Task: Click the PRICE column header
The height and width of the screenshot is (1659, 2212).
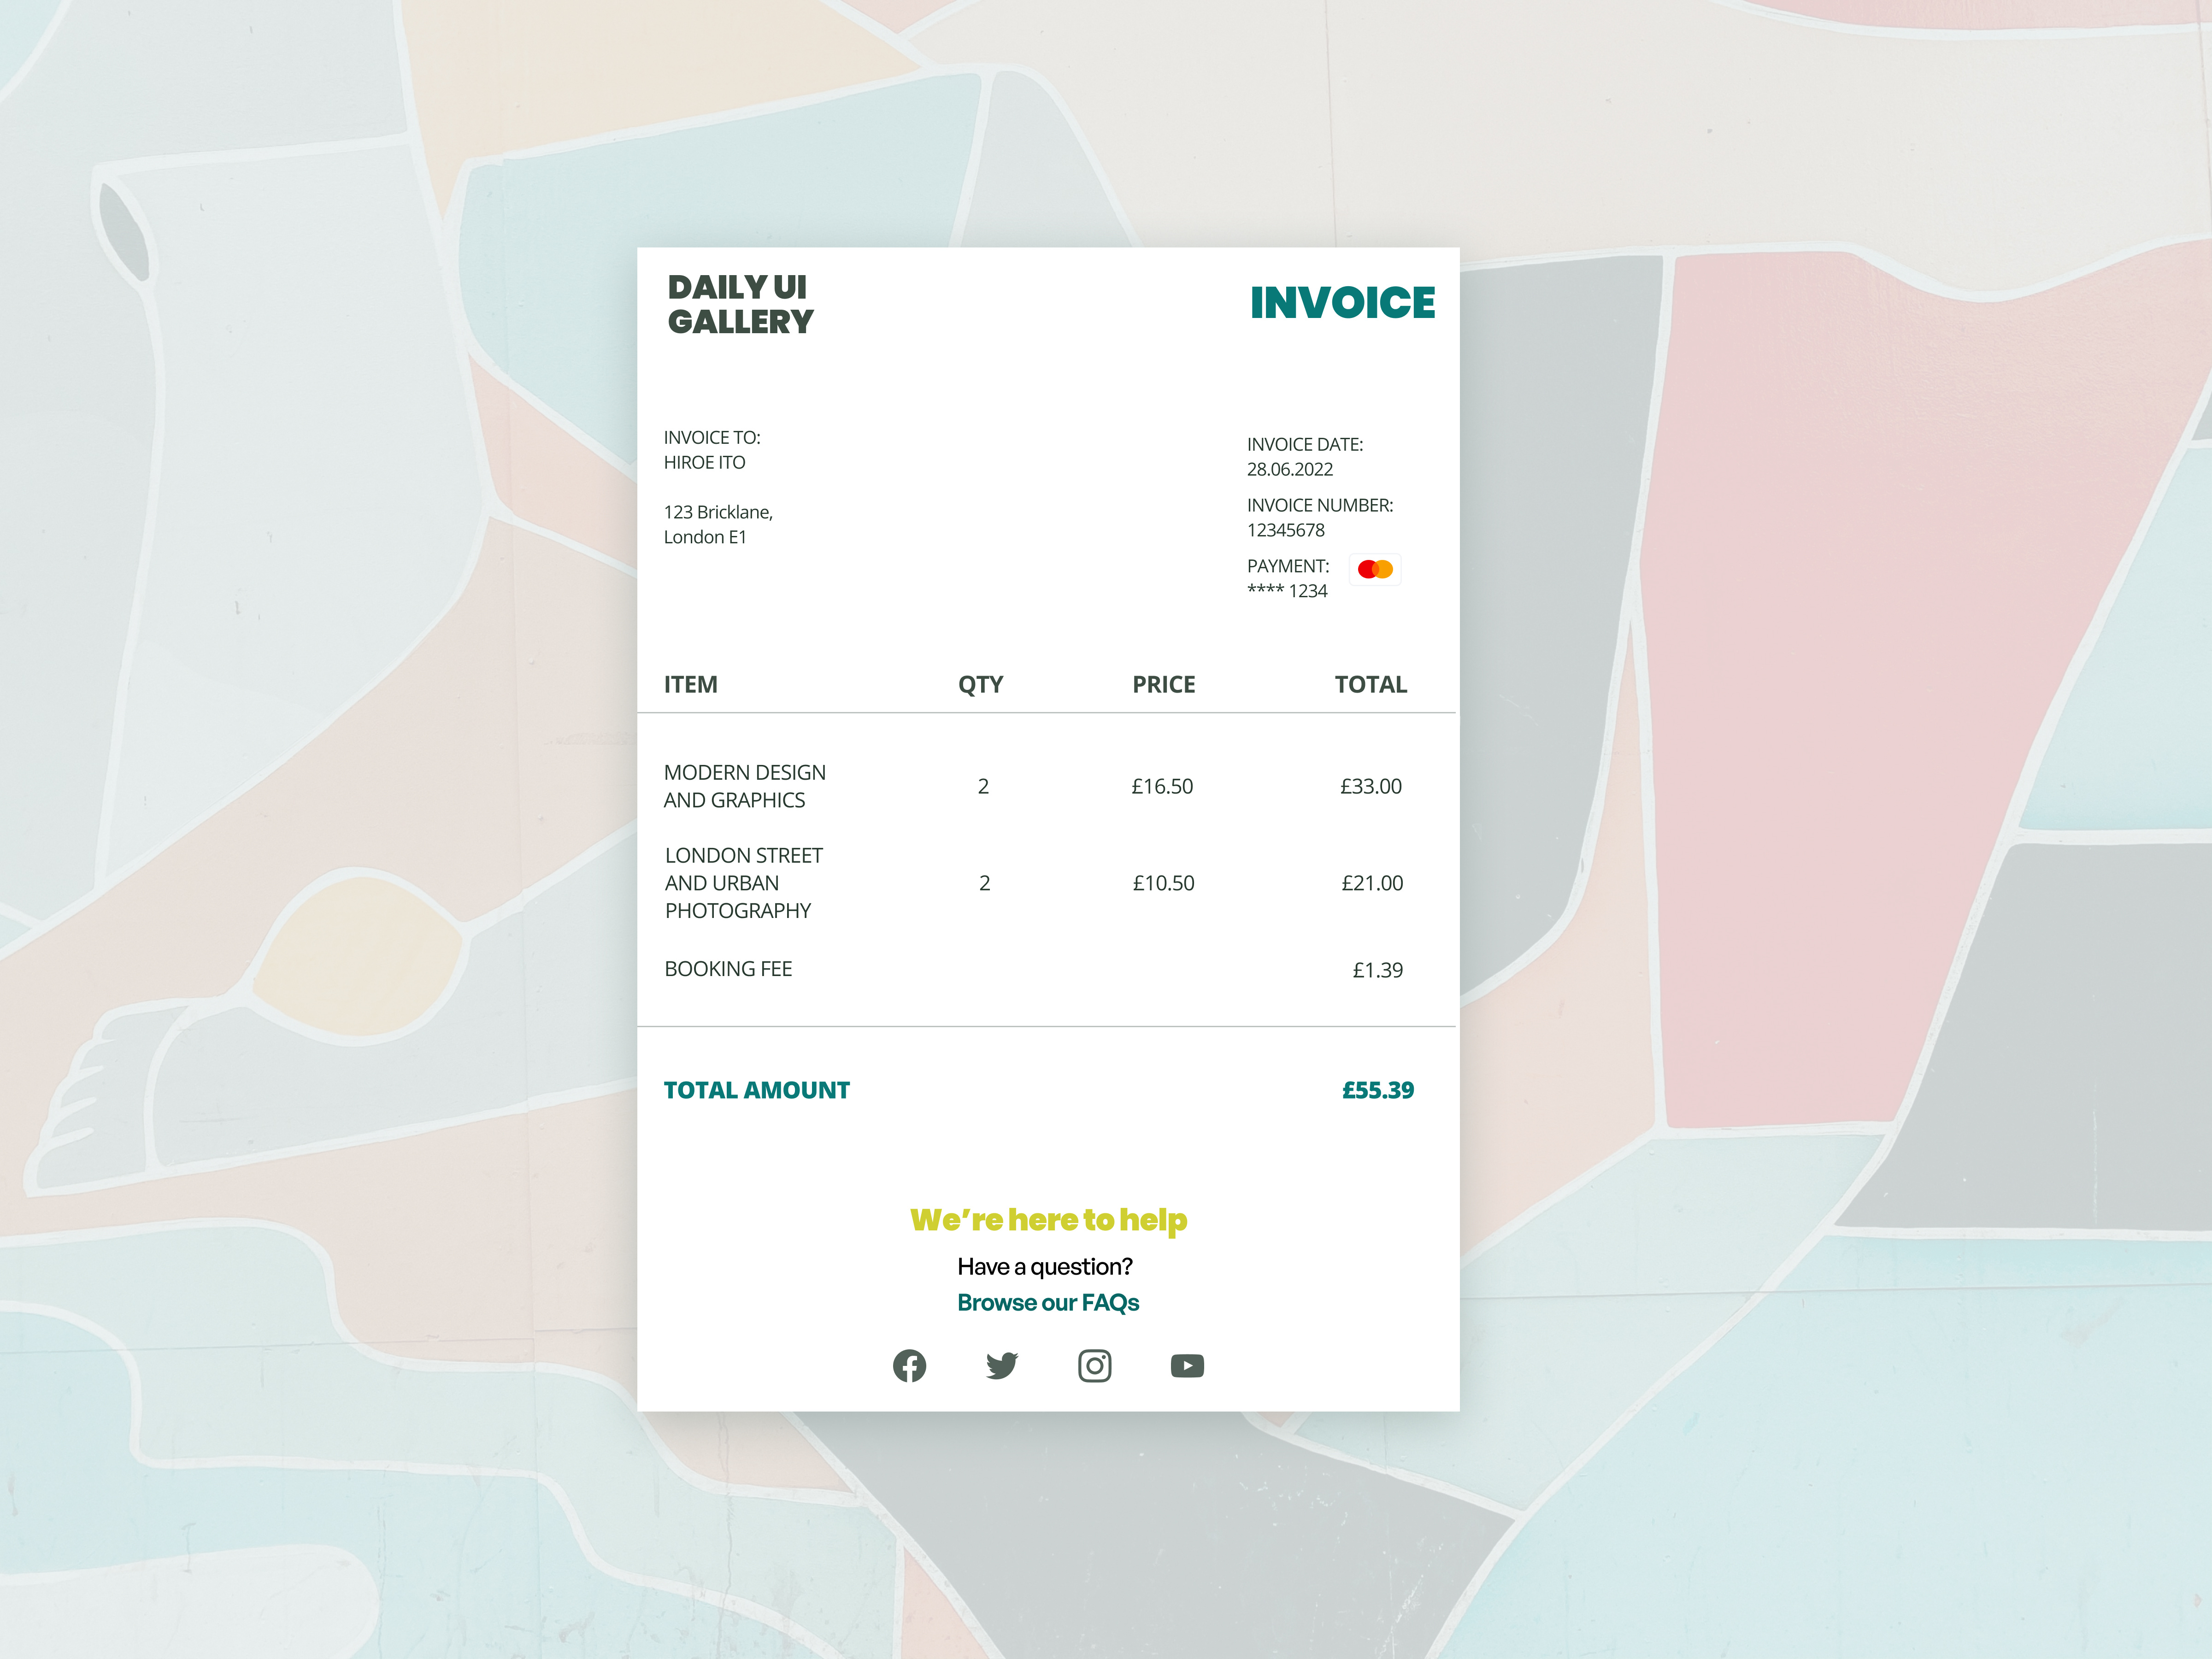Action: pos(1163,684)
